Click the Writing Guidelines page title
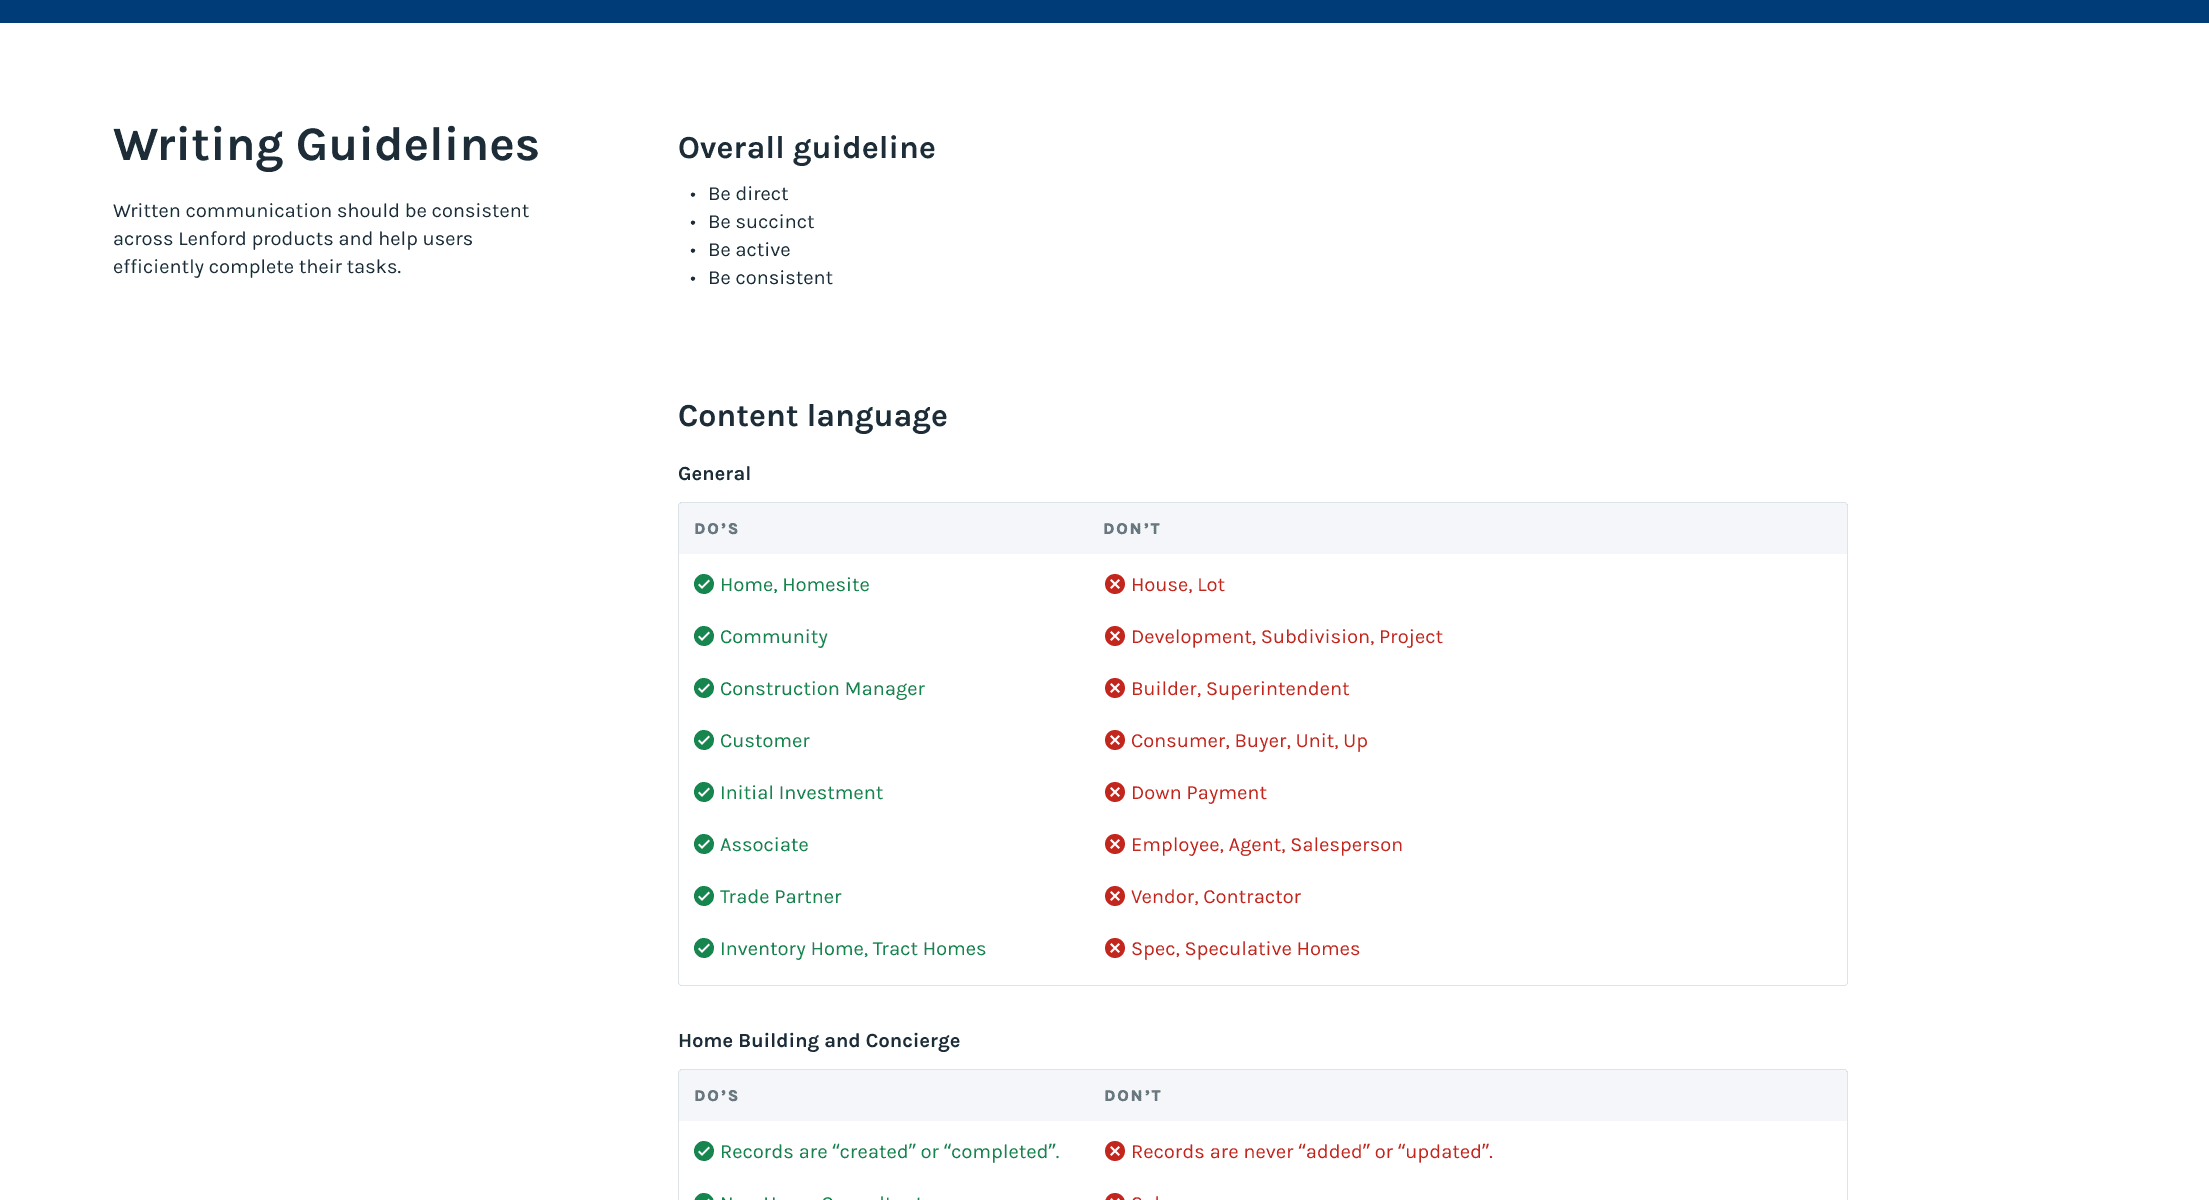Image resolution: width=2209 pixels, height=1200 pixels. pyautogui.click(x=326, y=145)
